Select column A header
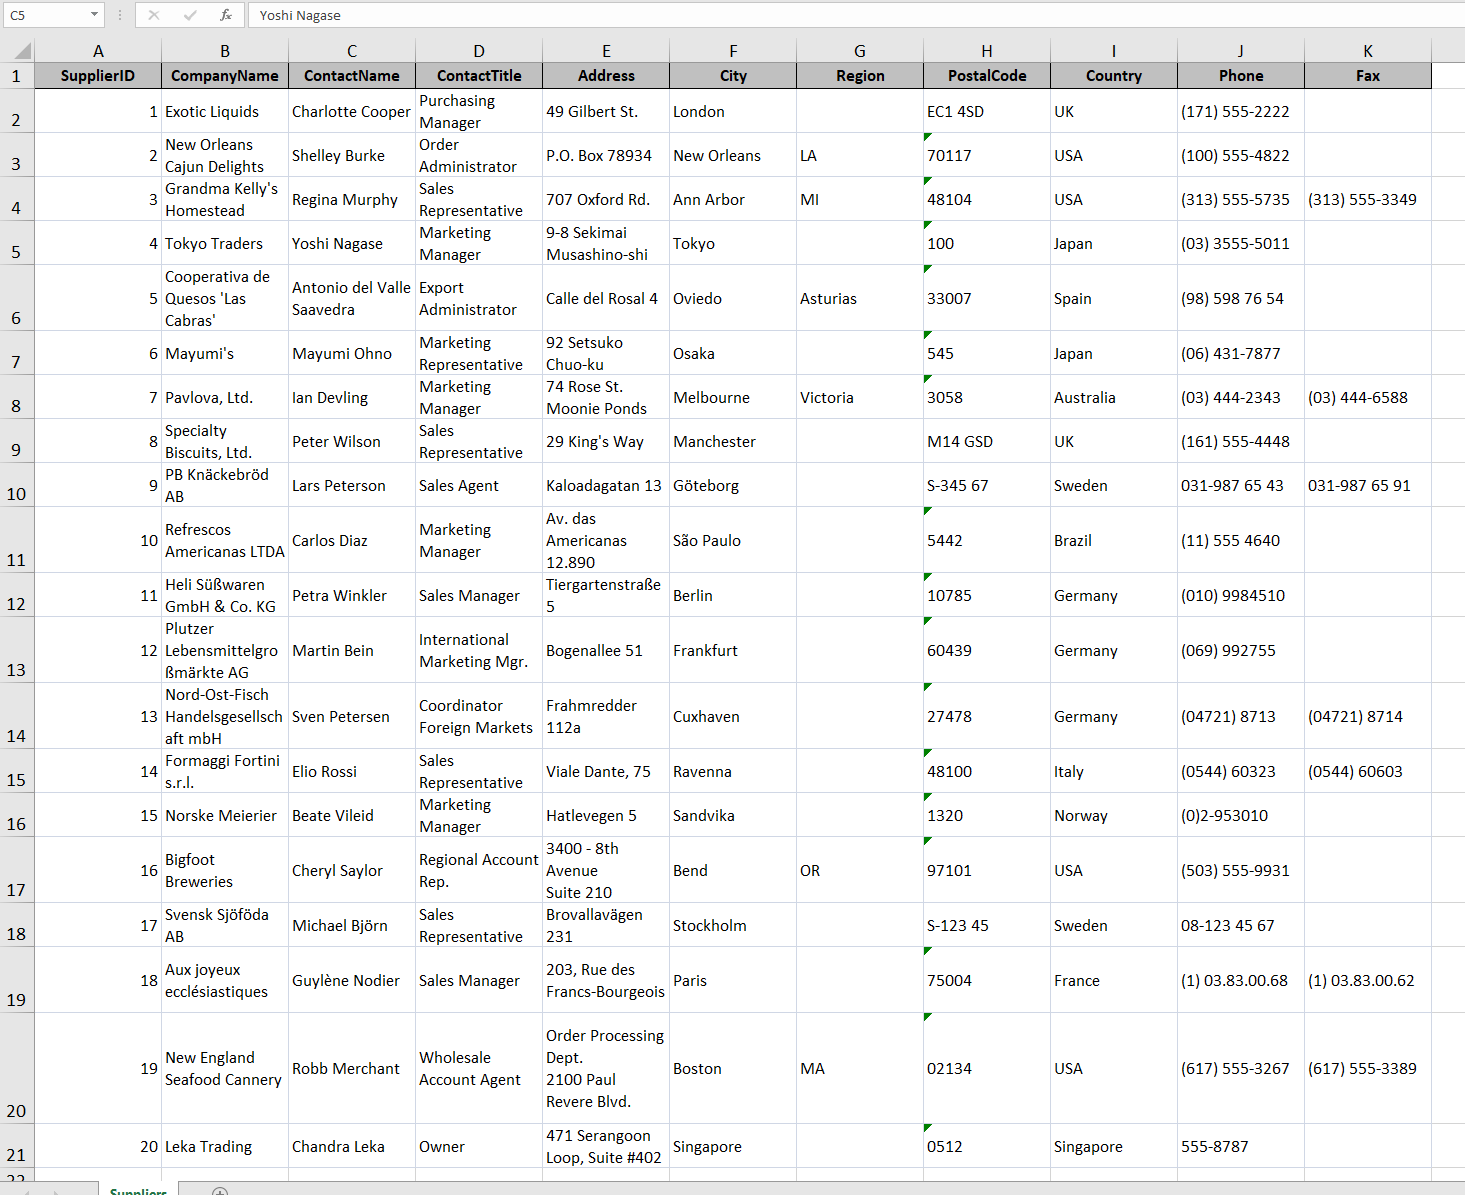Image resolution: width=1465 pixels, height=1195 pixels. tap(98, 51)
